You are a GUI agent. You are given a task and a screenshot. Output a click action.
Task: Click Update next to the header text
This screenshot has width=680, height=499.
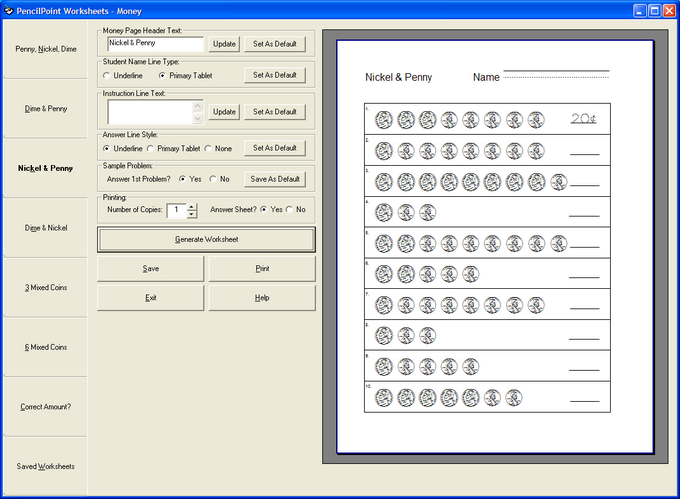coord(225,44)
